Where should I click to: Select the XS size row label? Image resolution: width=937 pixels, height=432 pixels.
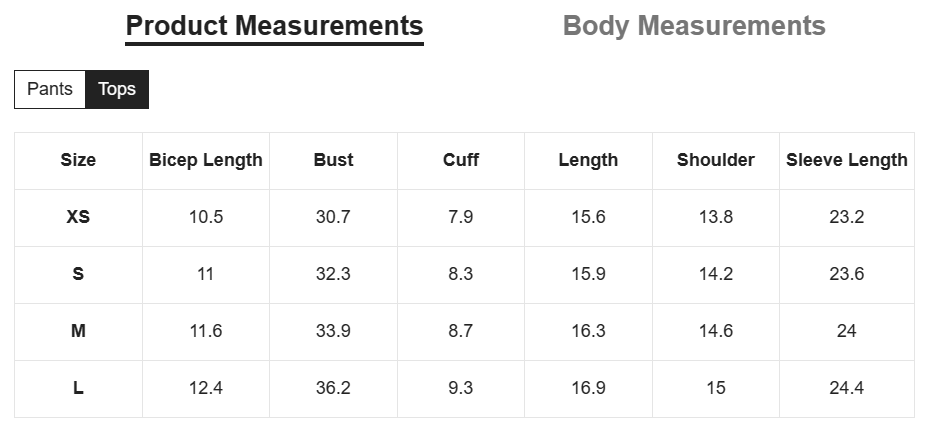pyautogui.click(x=78, y=217)
